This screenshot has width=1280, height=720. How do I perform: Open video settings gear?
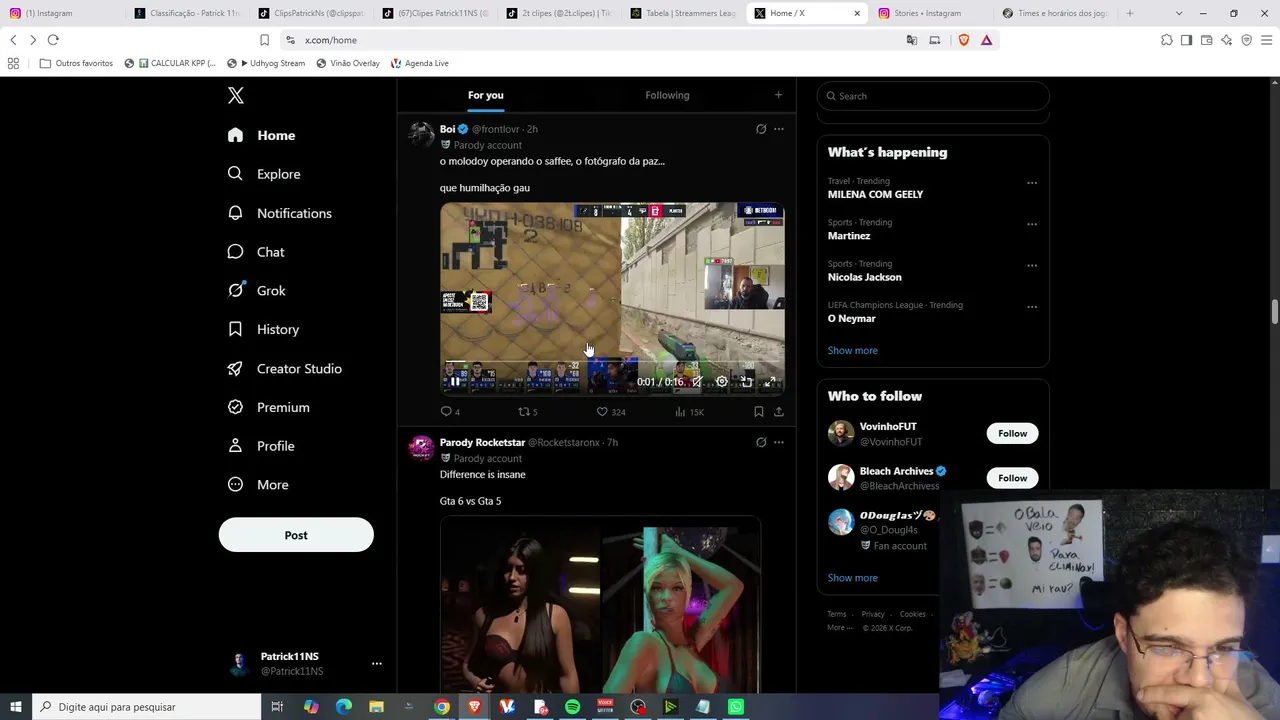point(721,382)
